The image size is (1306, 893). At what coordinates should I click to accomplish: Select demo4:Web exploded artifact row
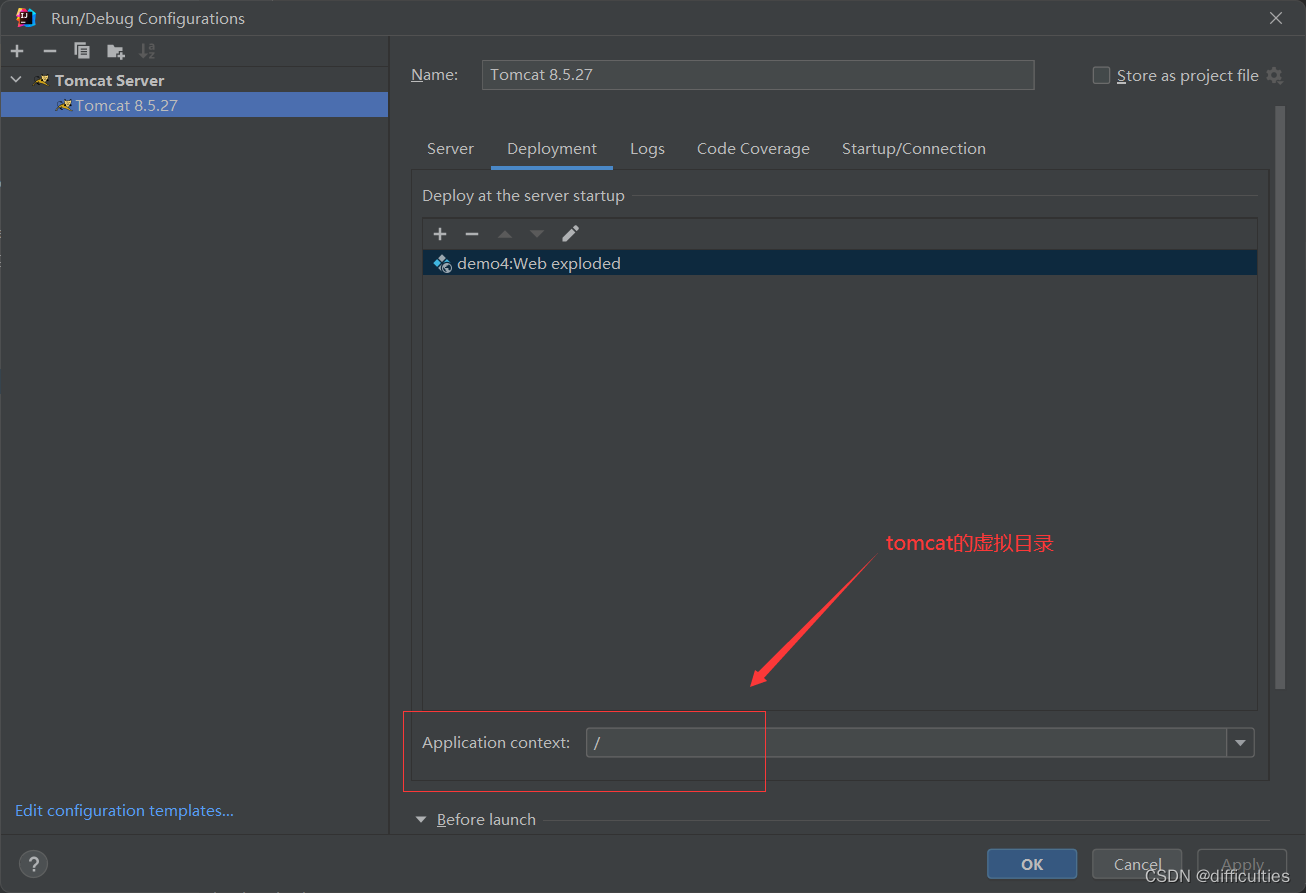(840, 264)
